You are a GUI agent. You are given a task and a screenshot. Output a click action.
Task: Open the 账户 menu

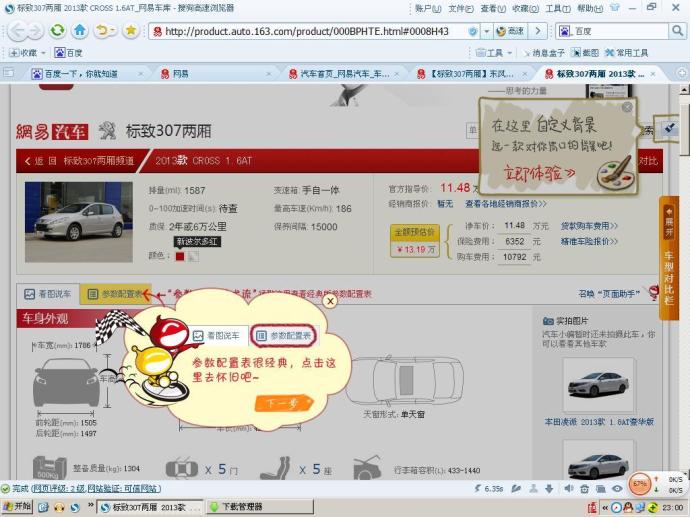tap(428, 8)
